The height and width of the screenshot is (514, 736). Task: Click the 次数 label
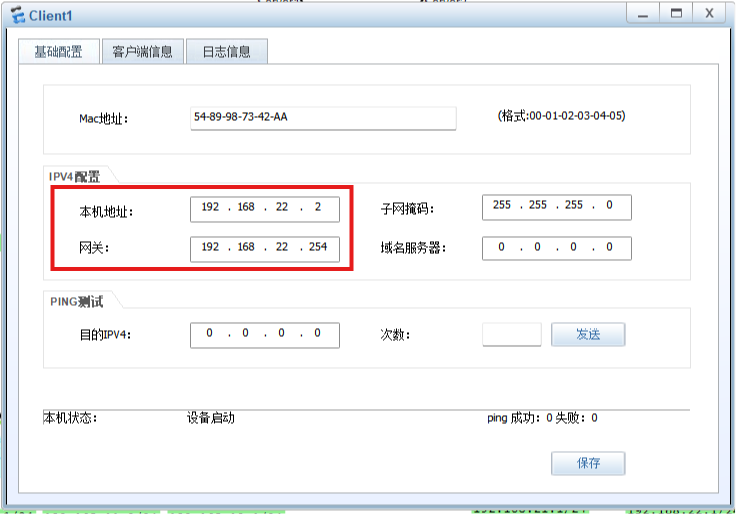coord(395,335)
